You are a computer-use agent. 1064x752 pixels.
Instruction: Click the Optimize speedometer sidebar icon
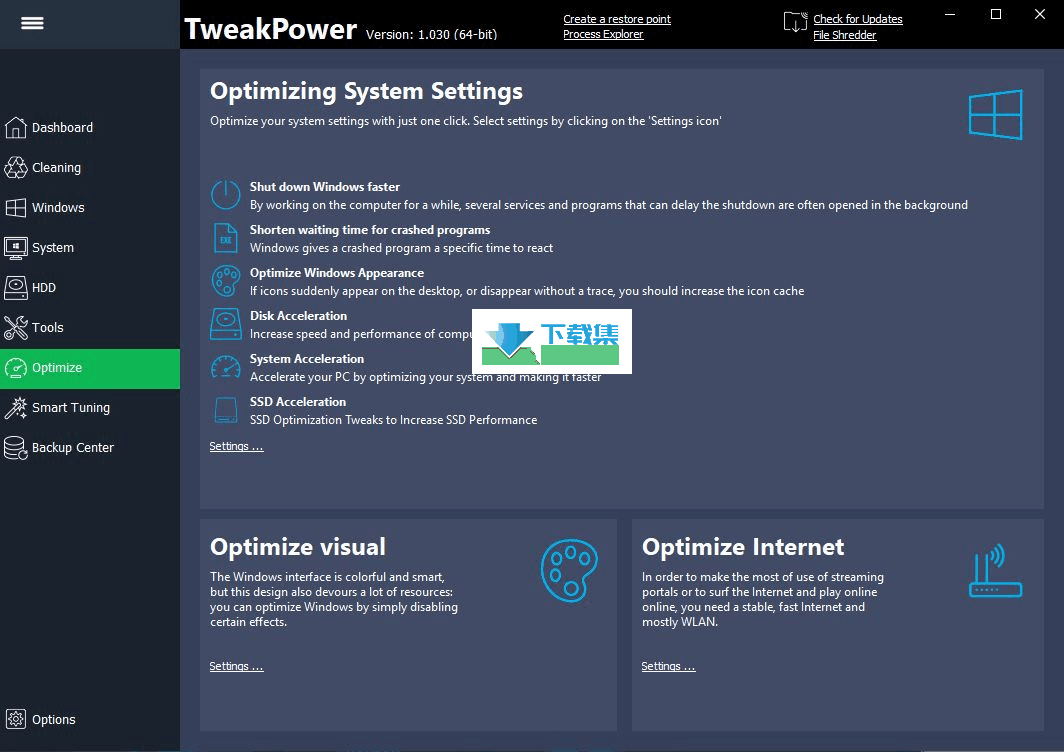point(16,368)
